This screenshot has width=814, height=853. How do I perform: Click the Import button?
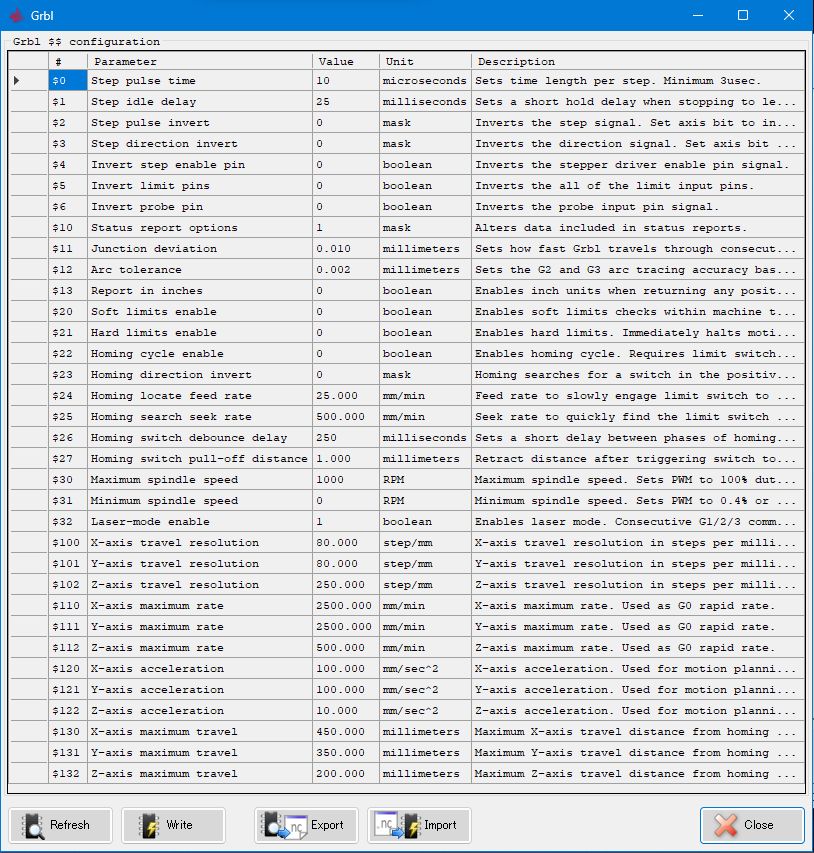[419, 825]
